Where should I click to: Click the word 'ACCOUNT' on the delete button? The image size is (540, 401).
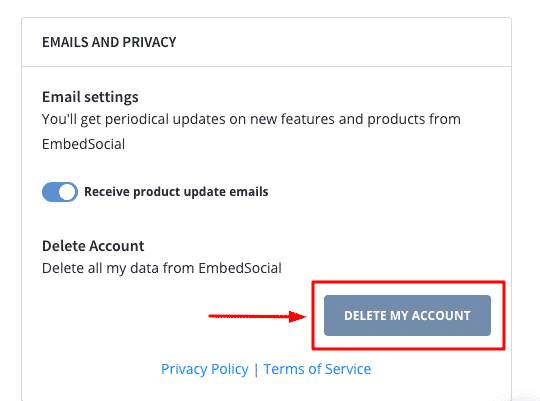[441, 316]
